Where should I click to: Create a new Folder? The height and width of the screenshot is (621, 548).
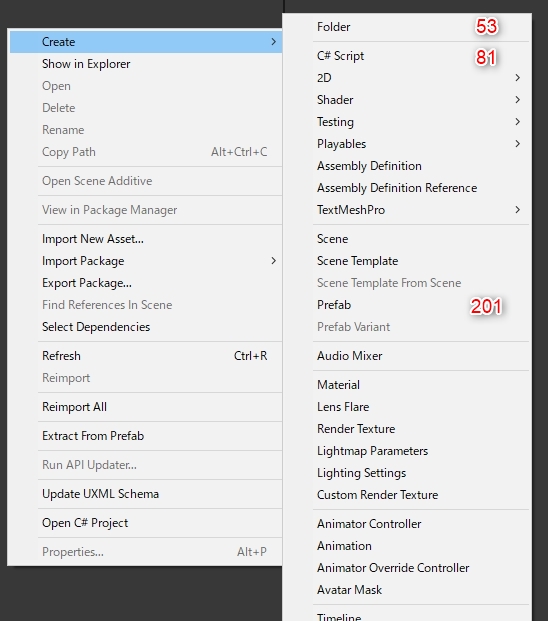click(x=421, y=27)
